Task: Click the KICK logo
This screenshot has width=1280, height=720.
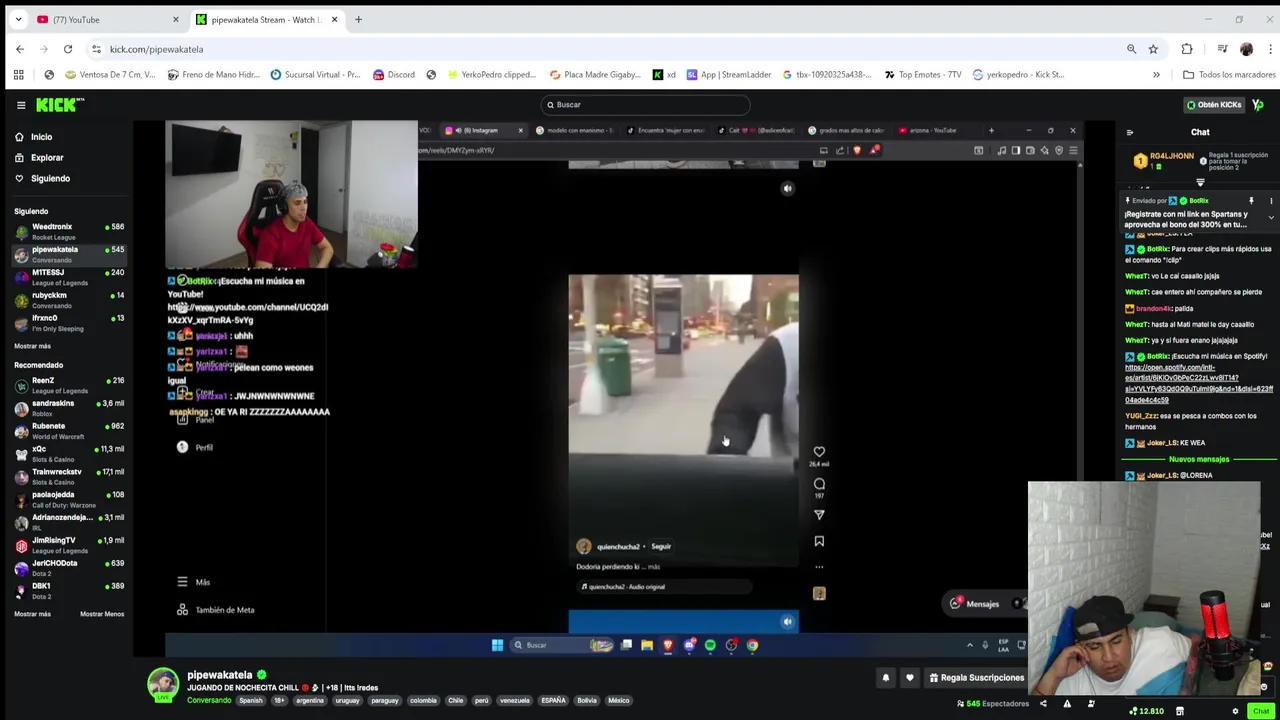Action: click(x=60, y=105)
